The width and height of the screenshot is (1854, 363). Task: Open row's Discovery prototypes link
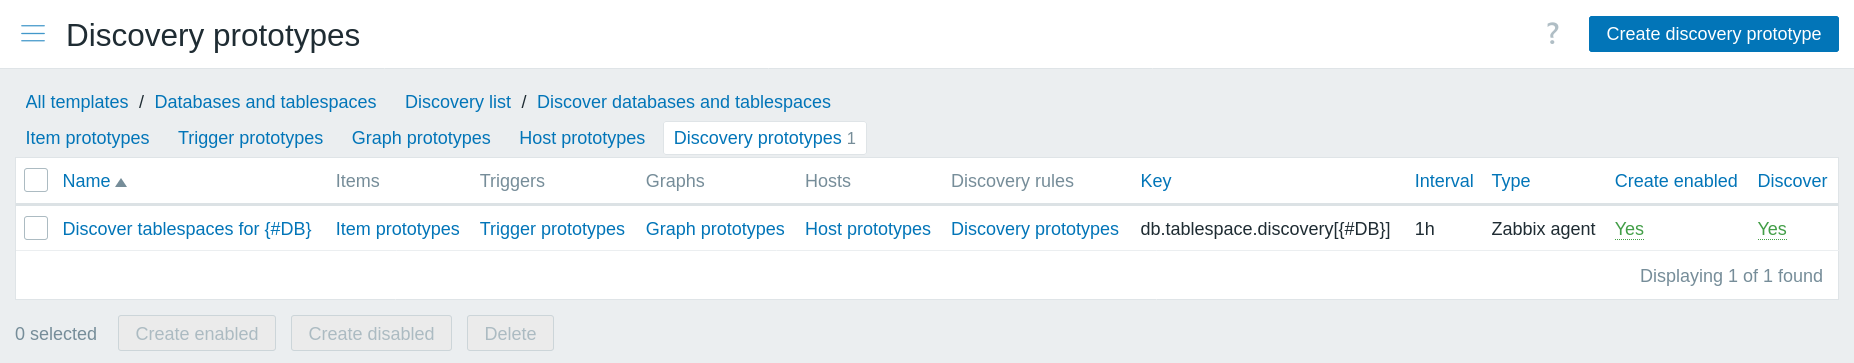tap(1034, 229)
